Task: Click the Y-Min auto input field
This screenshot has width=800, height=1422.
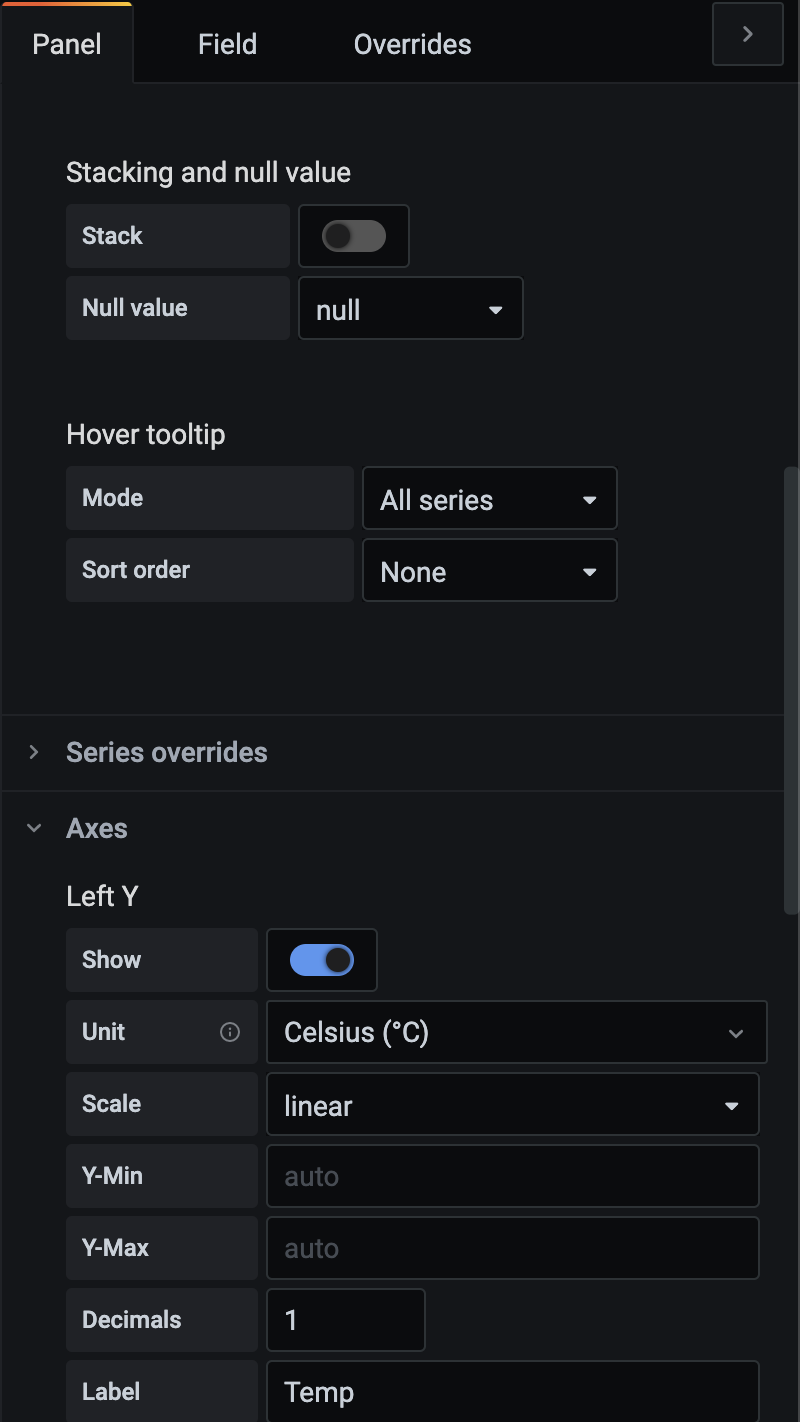Action: [513, 1176]
